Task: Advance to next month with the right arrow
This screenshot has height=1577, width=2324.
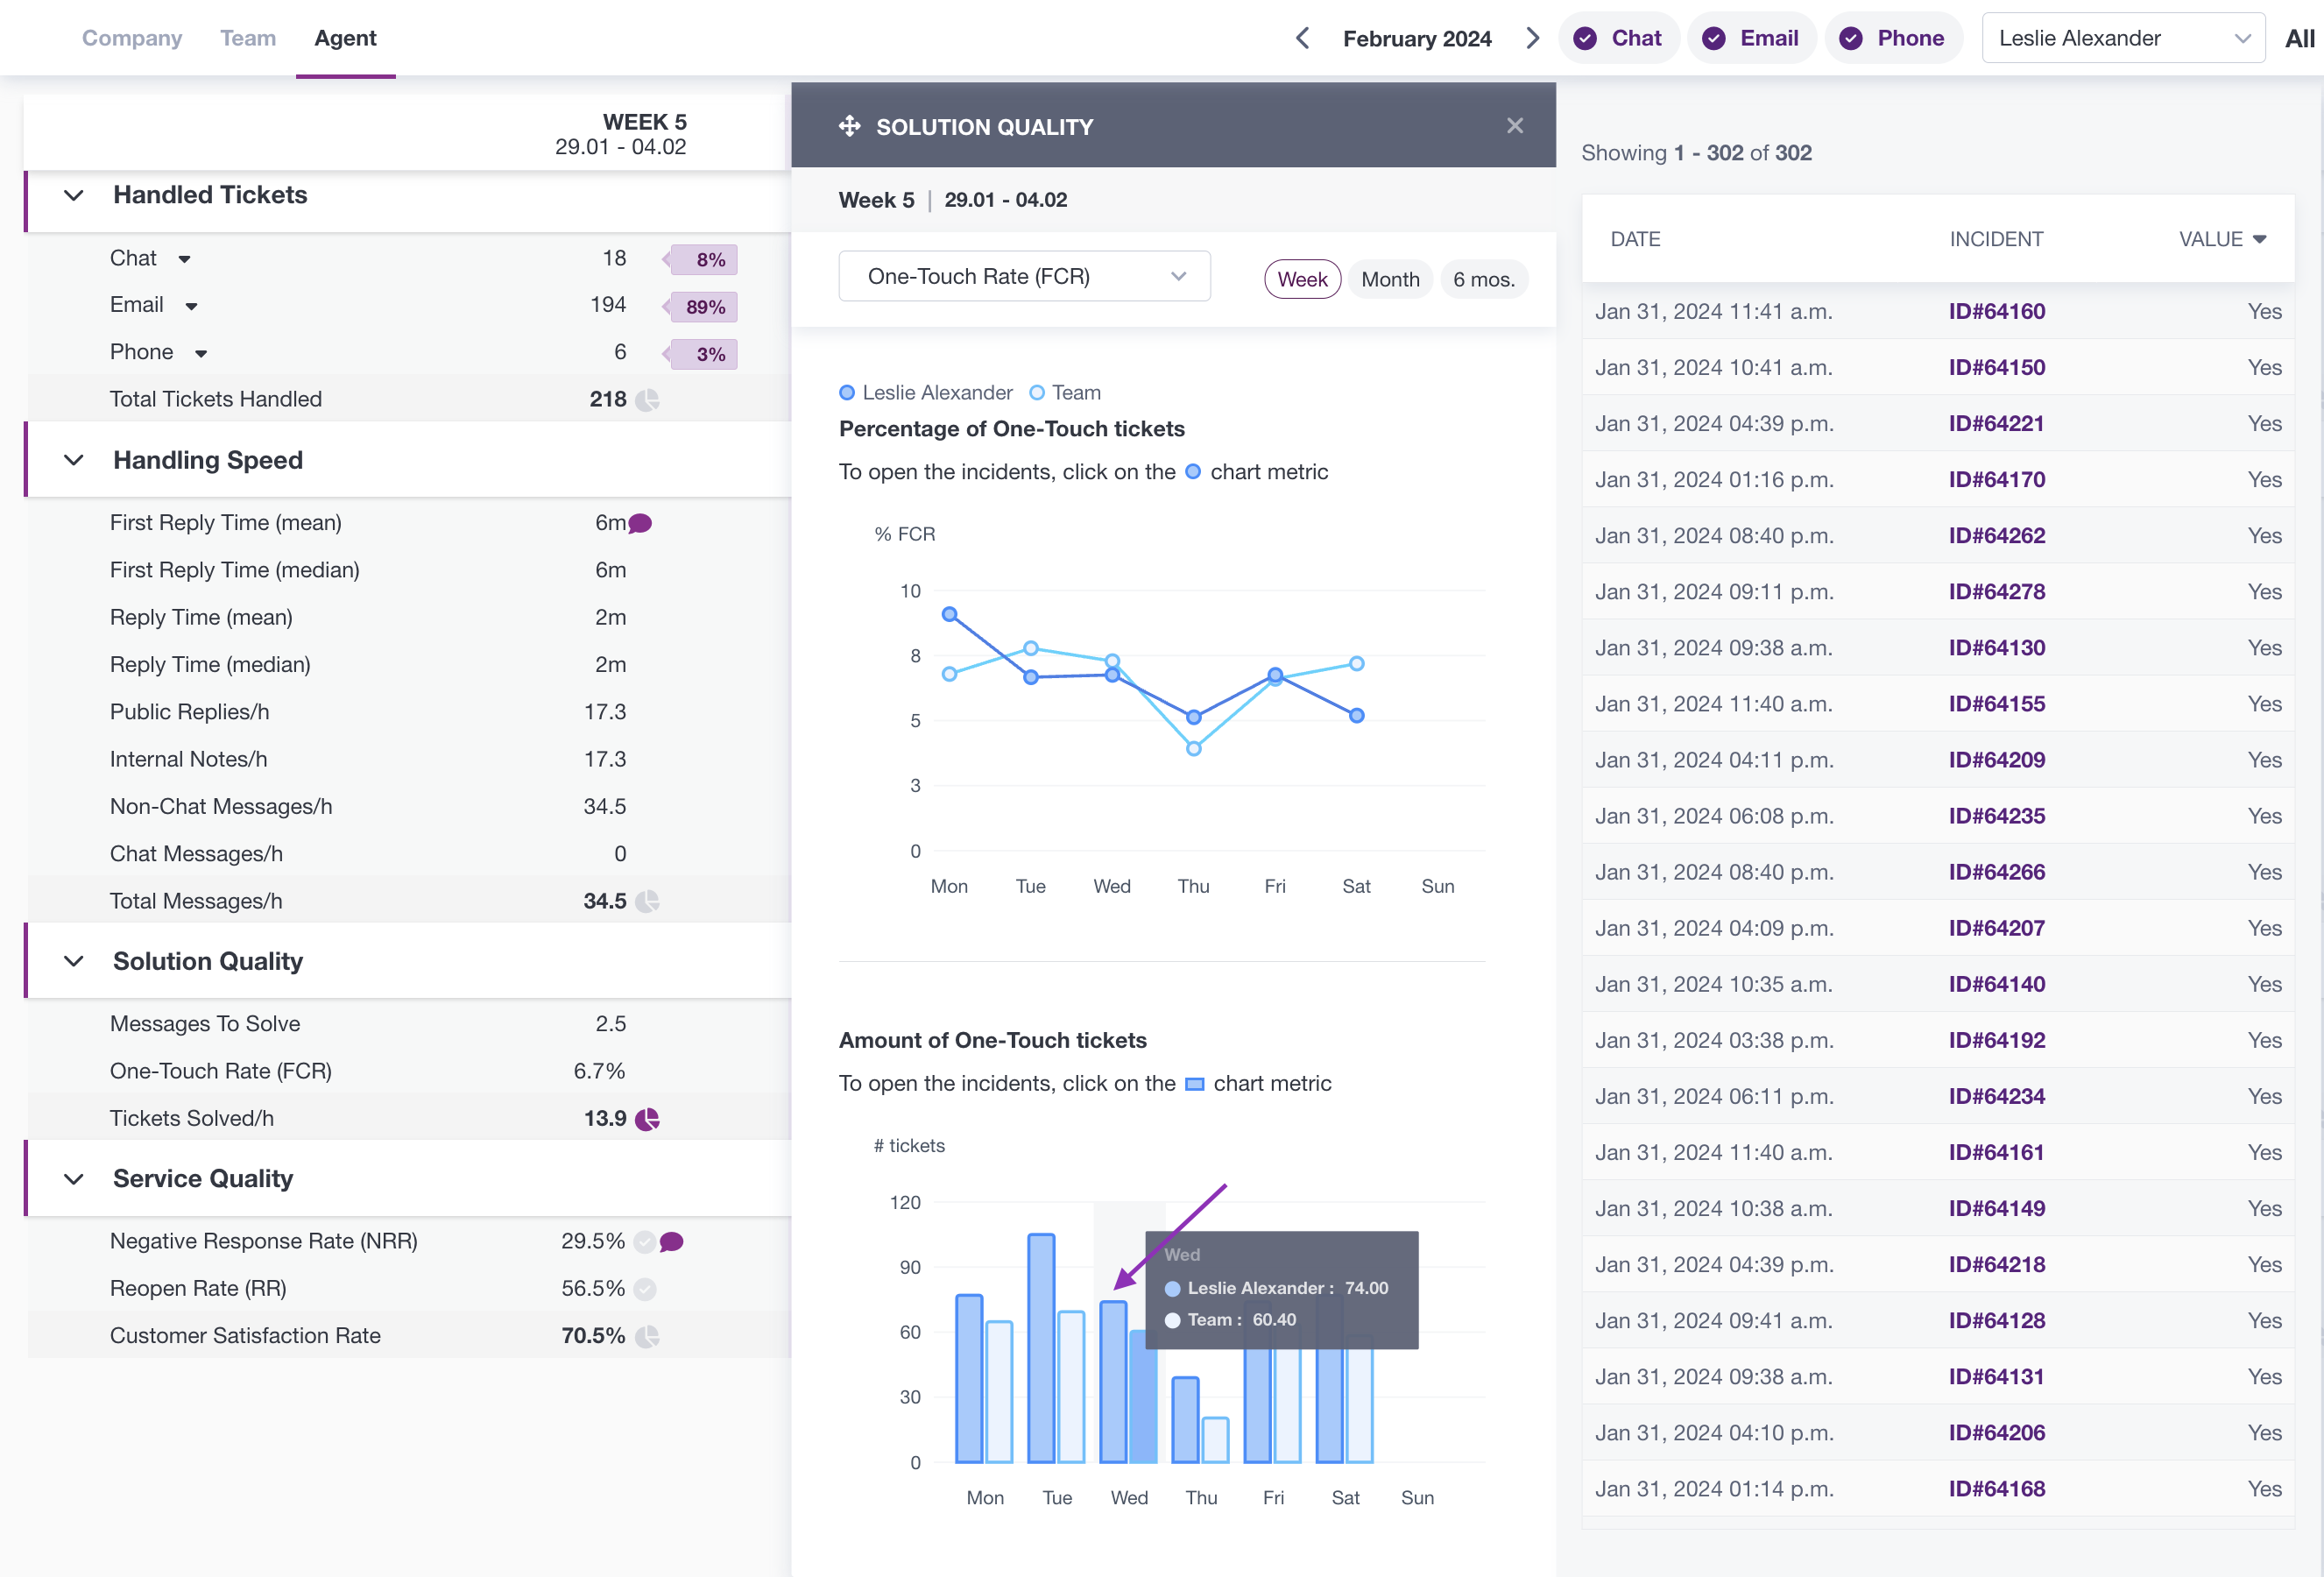Action: click(x=1532, y=38)
